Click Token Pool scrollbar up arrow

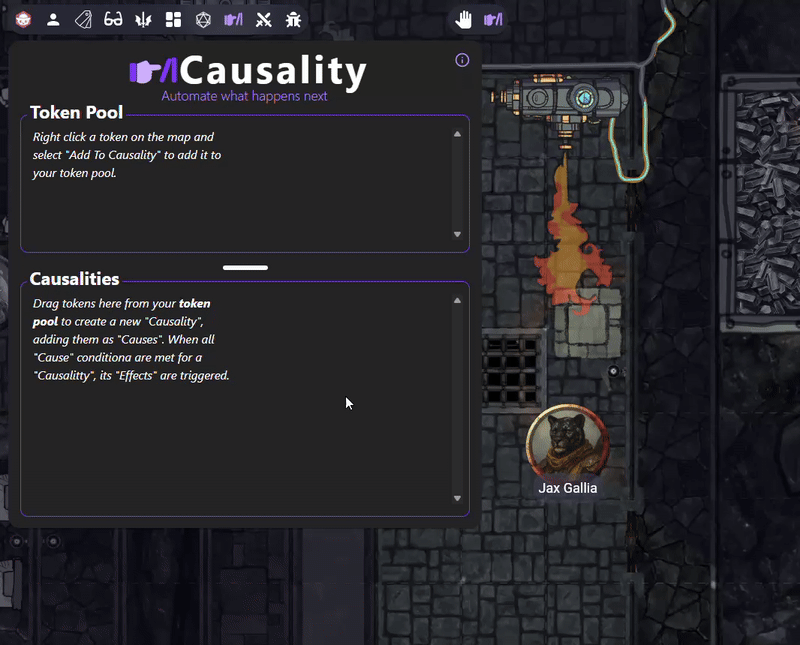coord(457,134)
